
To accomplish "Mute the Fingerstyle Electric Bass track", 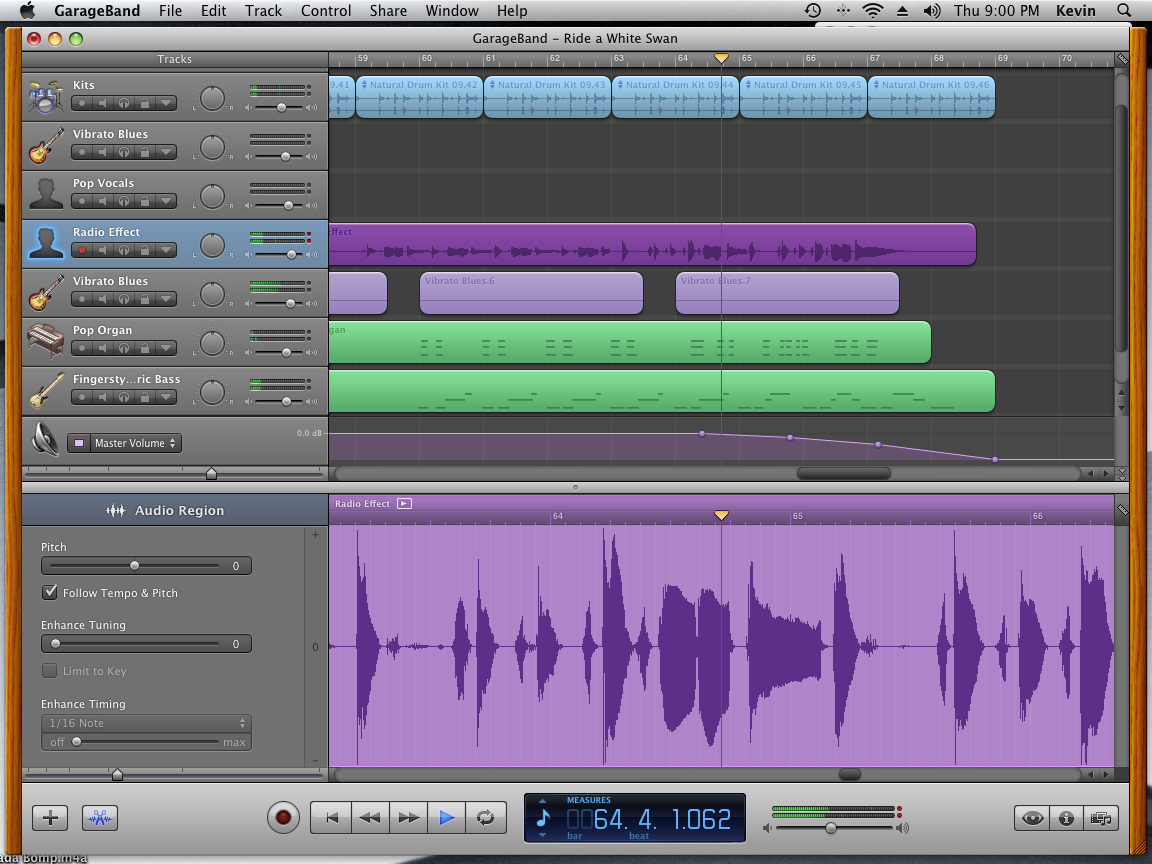I will [x=103, y=397].
